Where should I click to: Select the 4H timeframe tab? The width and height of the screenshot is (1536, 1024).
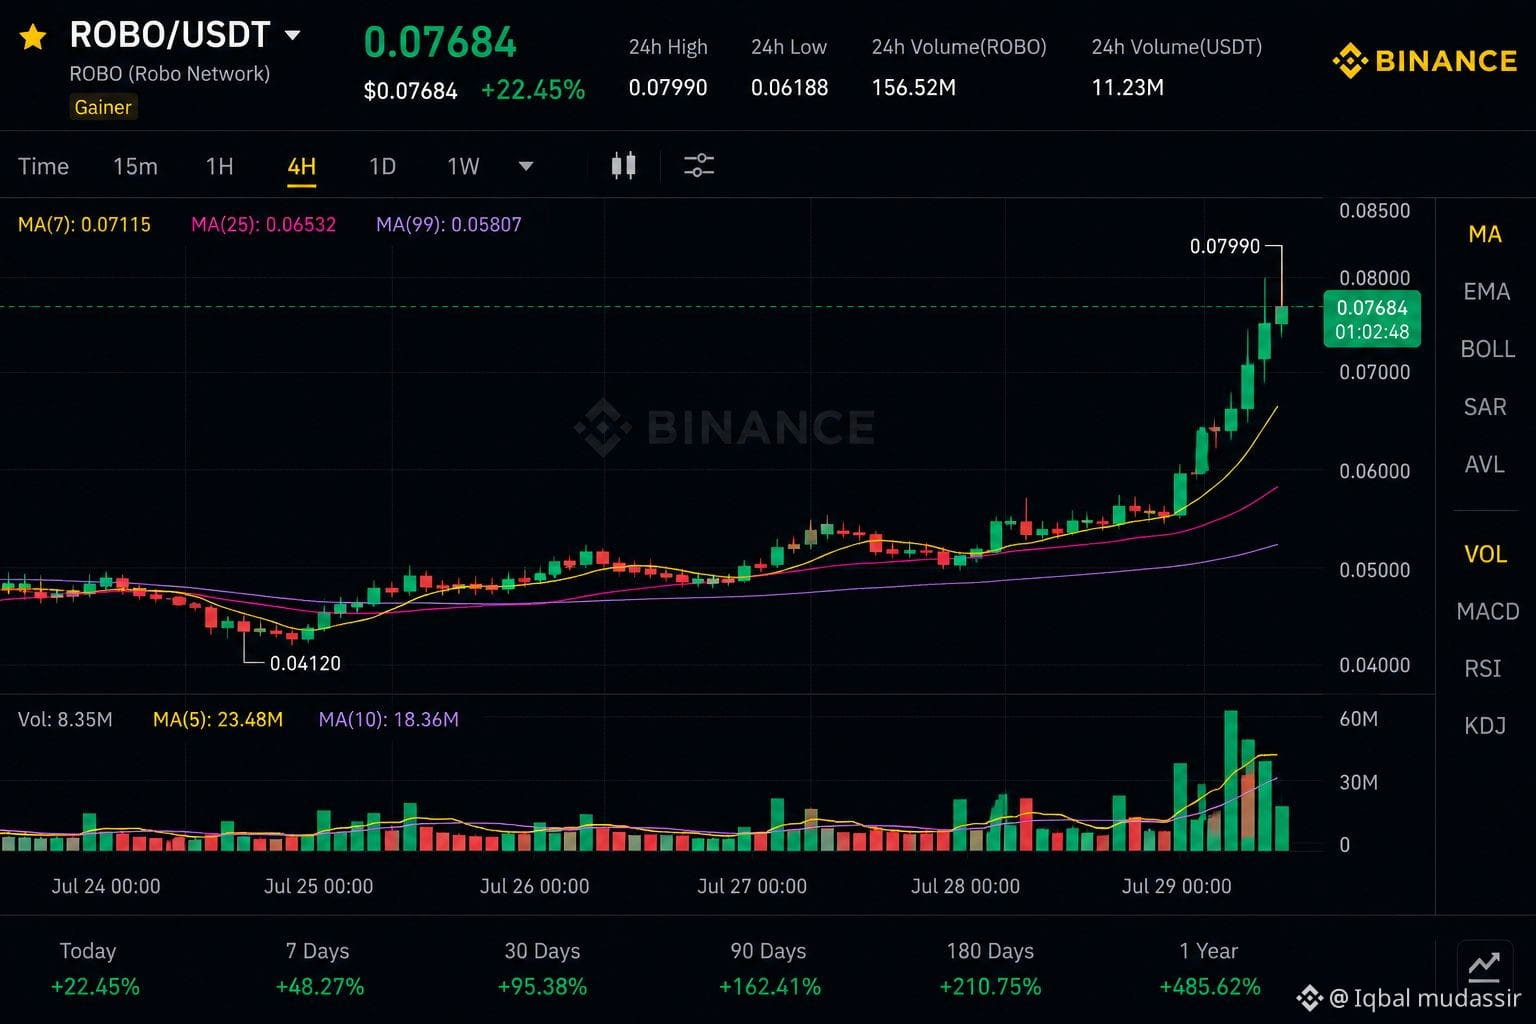tap(302, 167)
